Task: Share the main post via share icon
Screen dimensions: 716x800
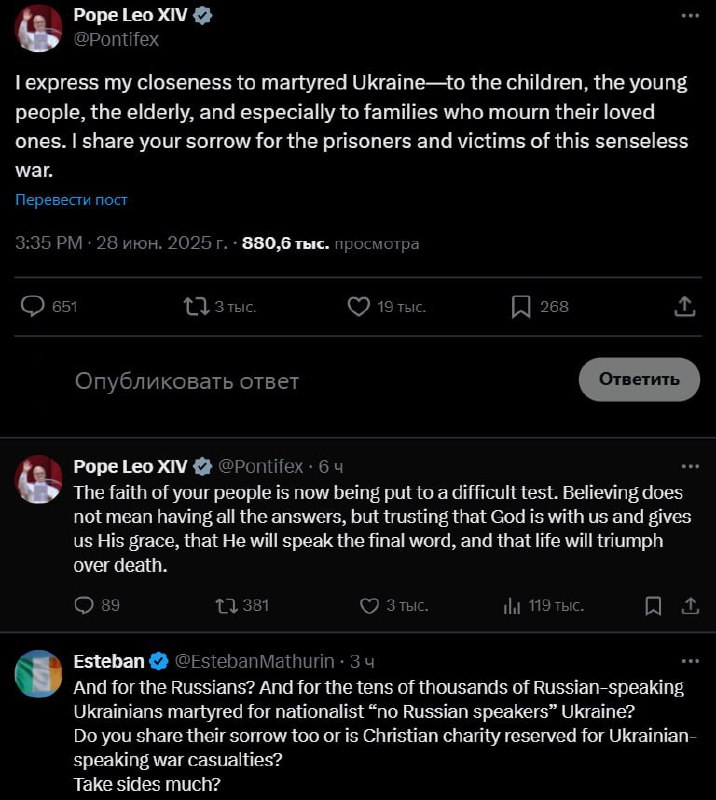Action: [685, 307]
